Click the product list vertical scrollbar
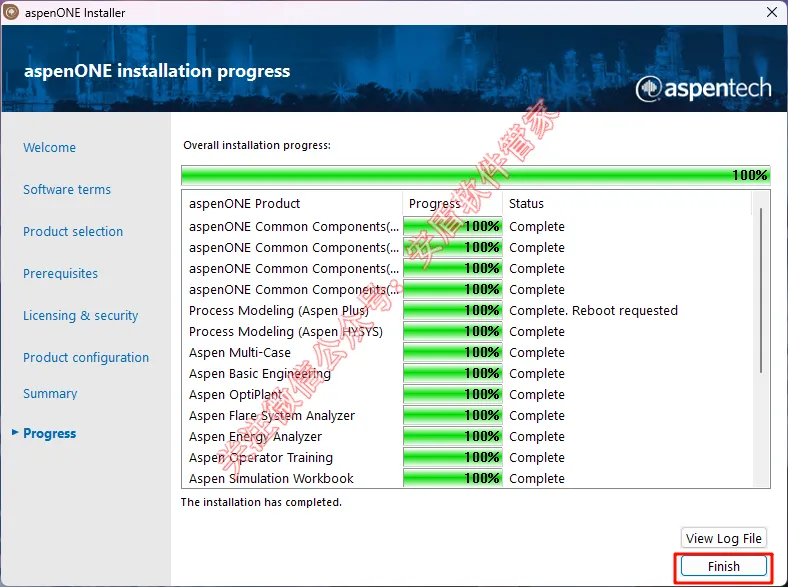 [761, 290]
